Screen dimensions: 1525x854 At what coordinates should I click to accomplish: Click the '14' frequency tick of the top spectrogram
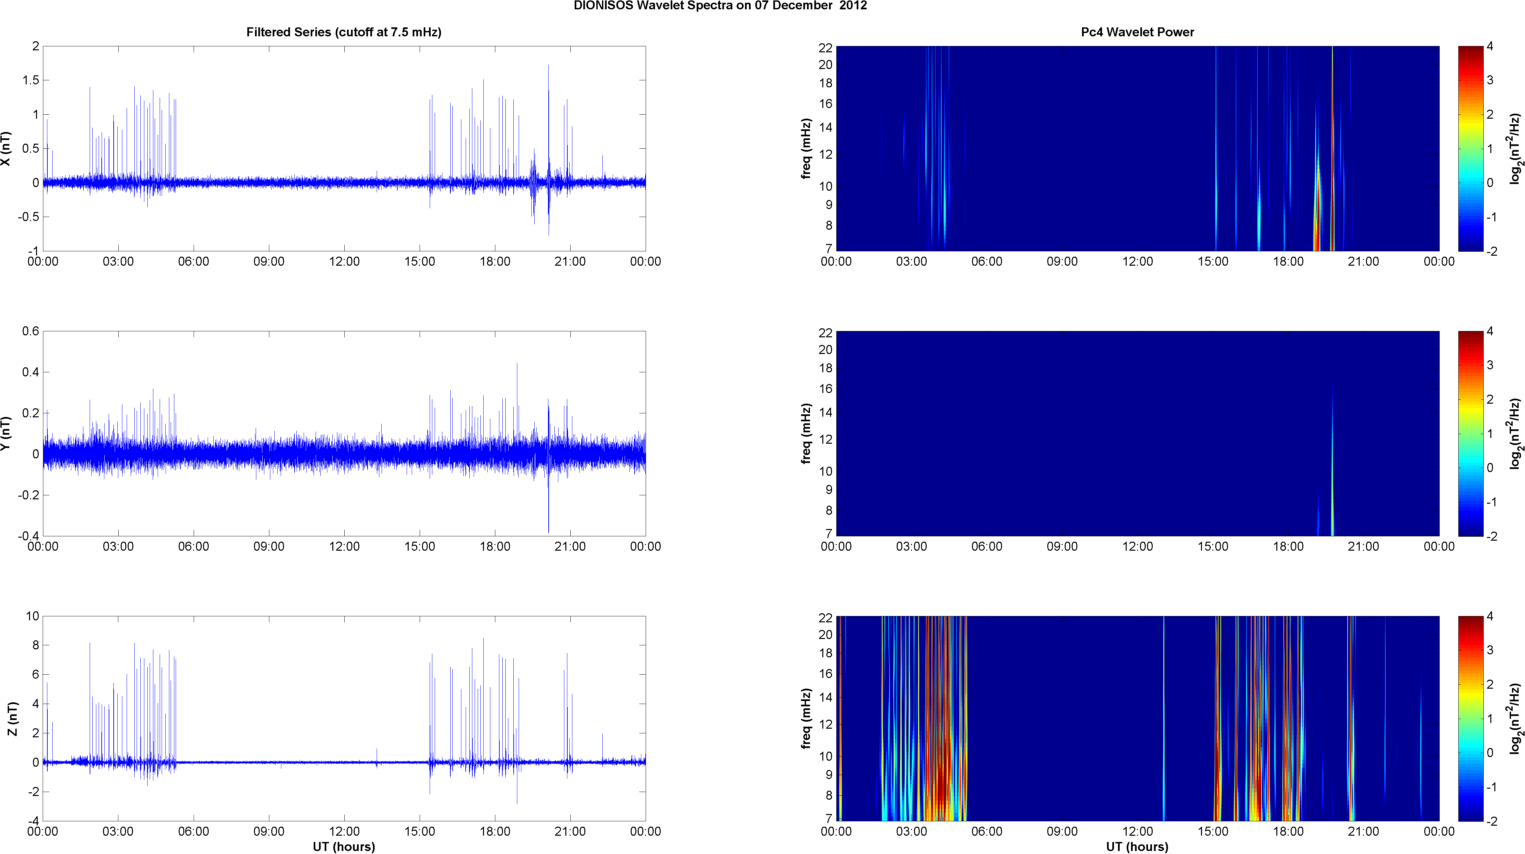(x=826, y=128)
